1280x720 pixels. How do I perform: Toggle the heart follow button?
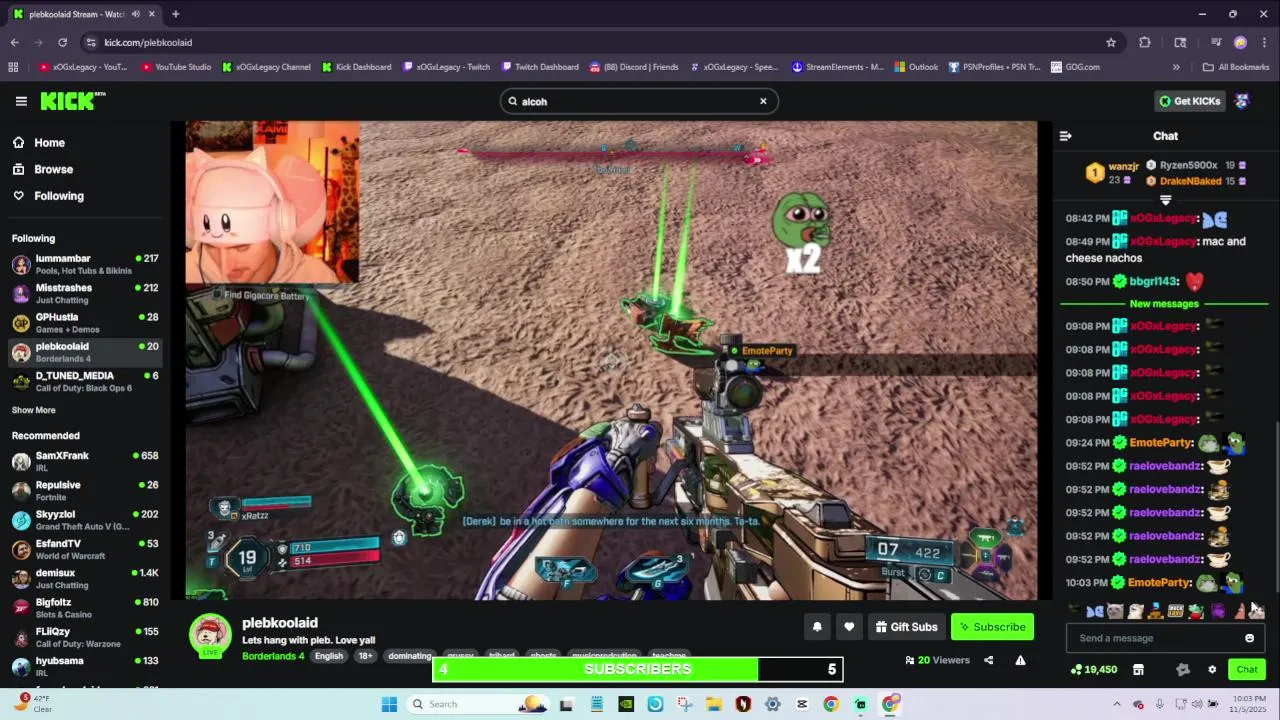pos(849,627)
